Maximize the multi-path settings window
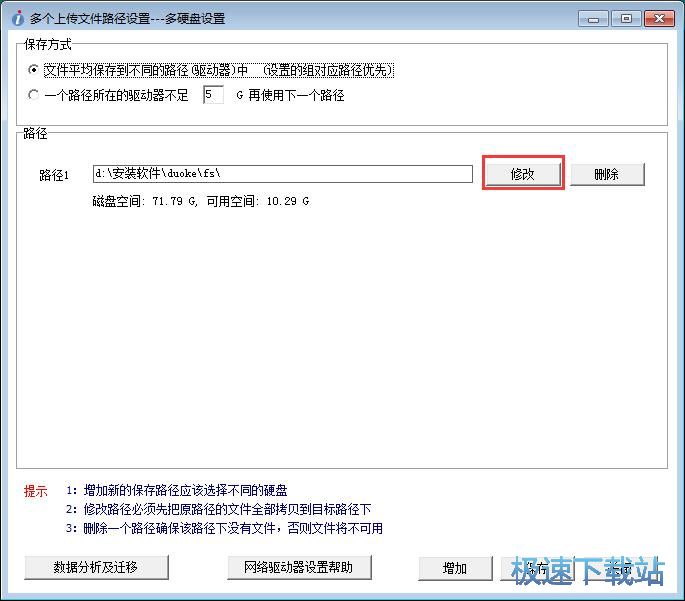This screenshot has width=685, height=601. (x=626, y=19)
